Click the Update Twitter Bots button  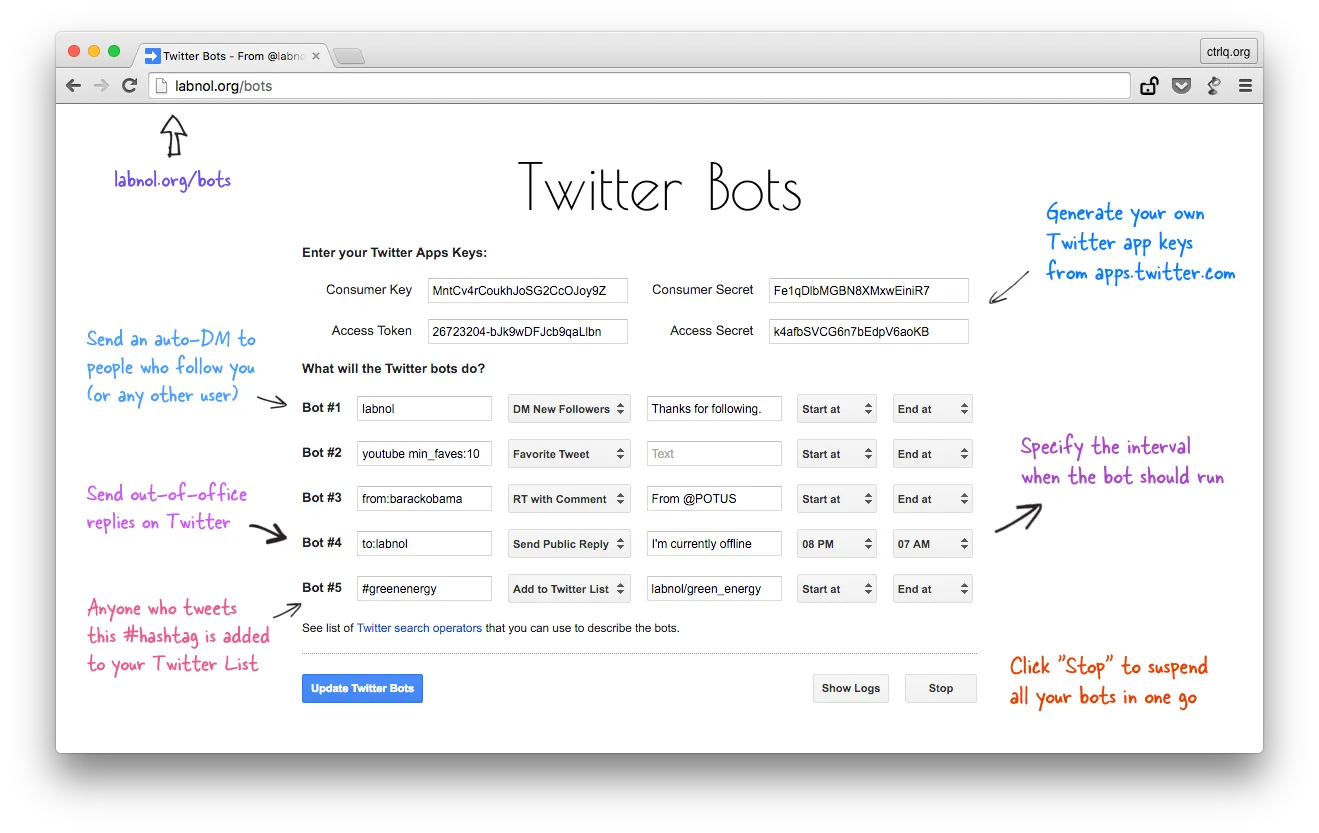(362, 688)
